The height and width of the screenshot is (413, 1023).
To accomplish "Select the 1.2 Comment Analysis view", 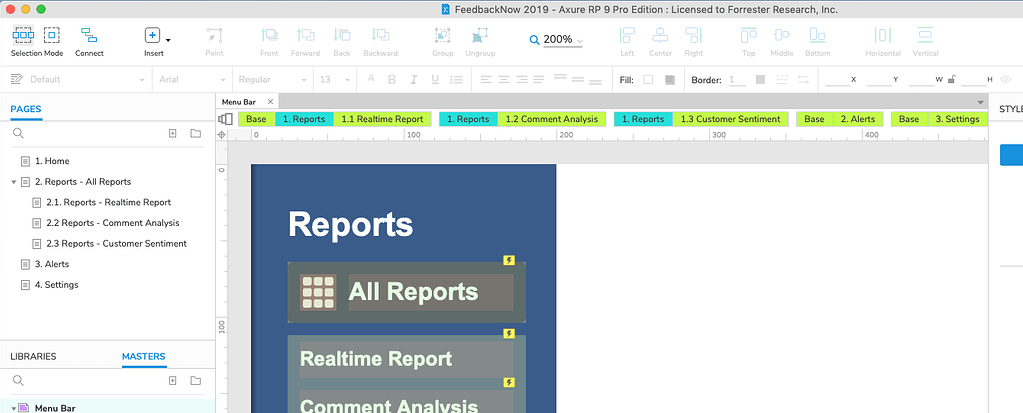I will (x=552, y=119).
